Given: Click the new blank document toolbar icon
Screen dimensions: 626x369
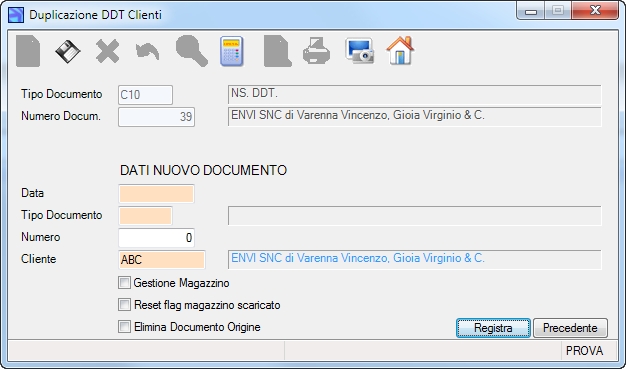Looking at the screenshot, I should coord(28,51).
